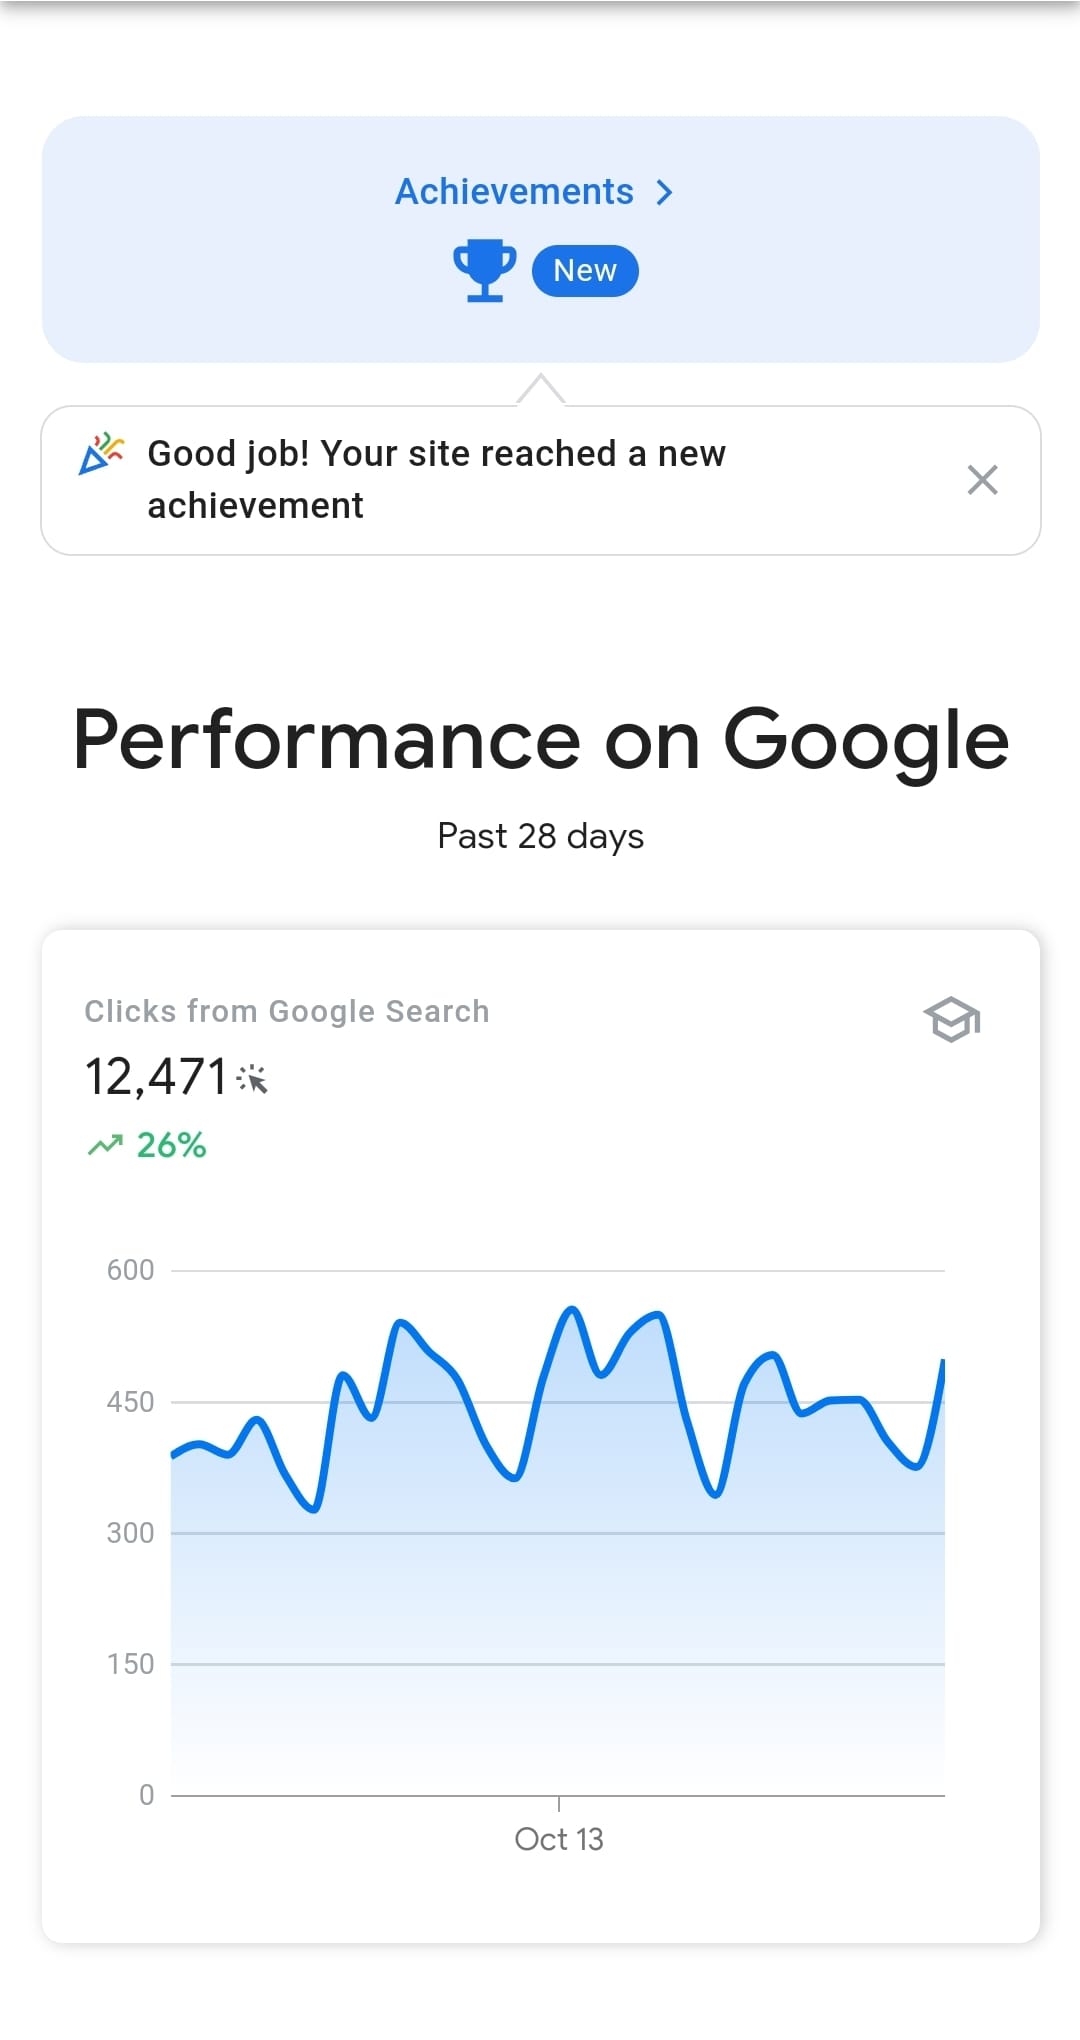Click the Clicks from Google Search label
The width and height of the screenshot is (1080, 2040).
(x=287, y=1011)
